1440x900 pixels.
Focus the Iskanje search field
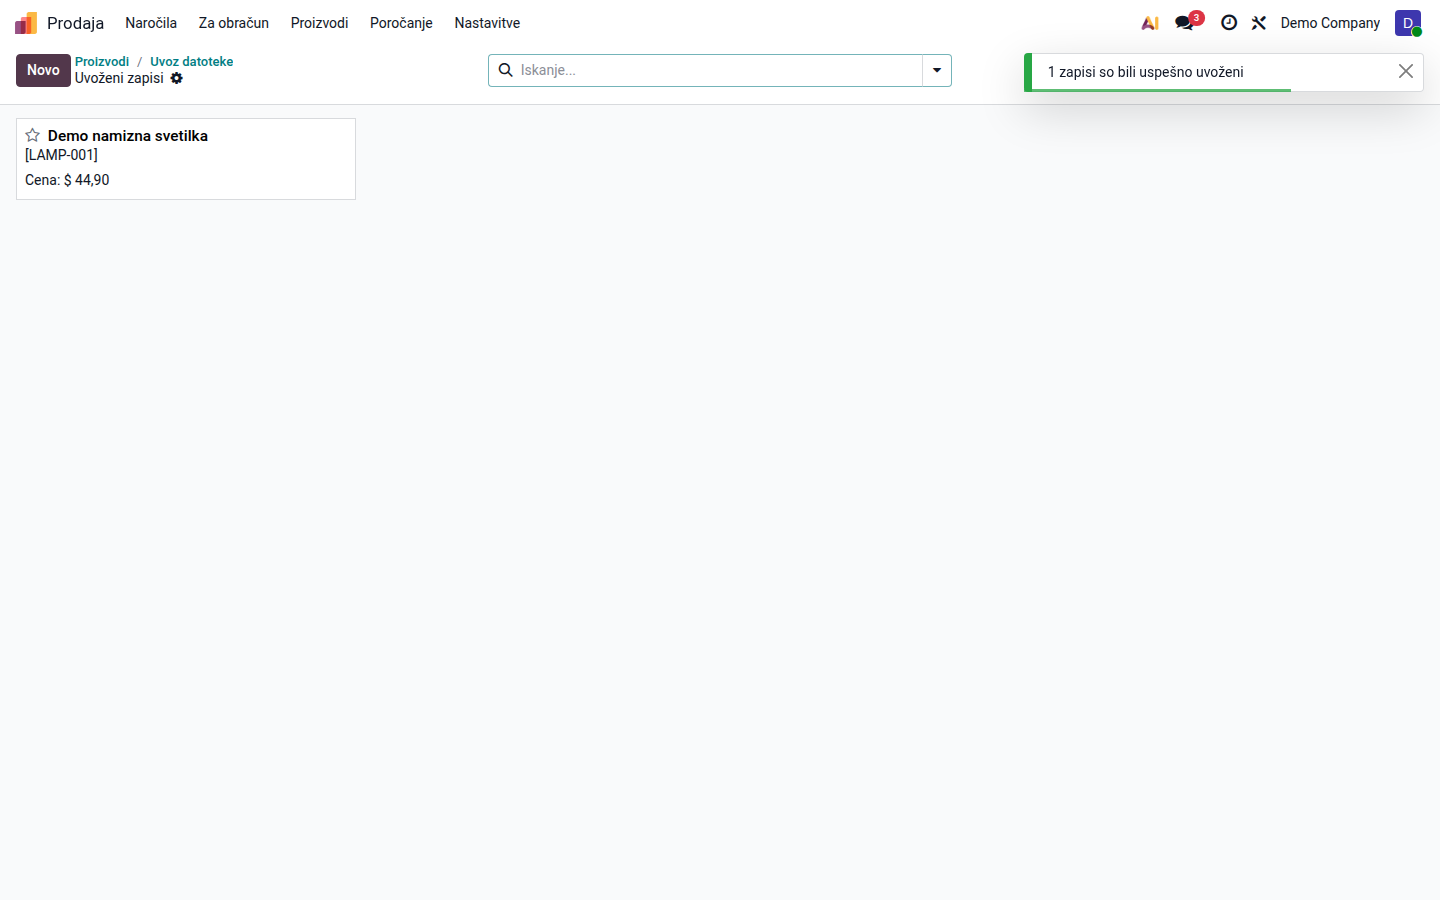click(x=718, y=70)
